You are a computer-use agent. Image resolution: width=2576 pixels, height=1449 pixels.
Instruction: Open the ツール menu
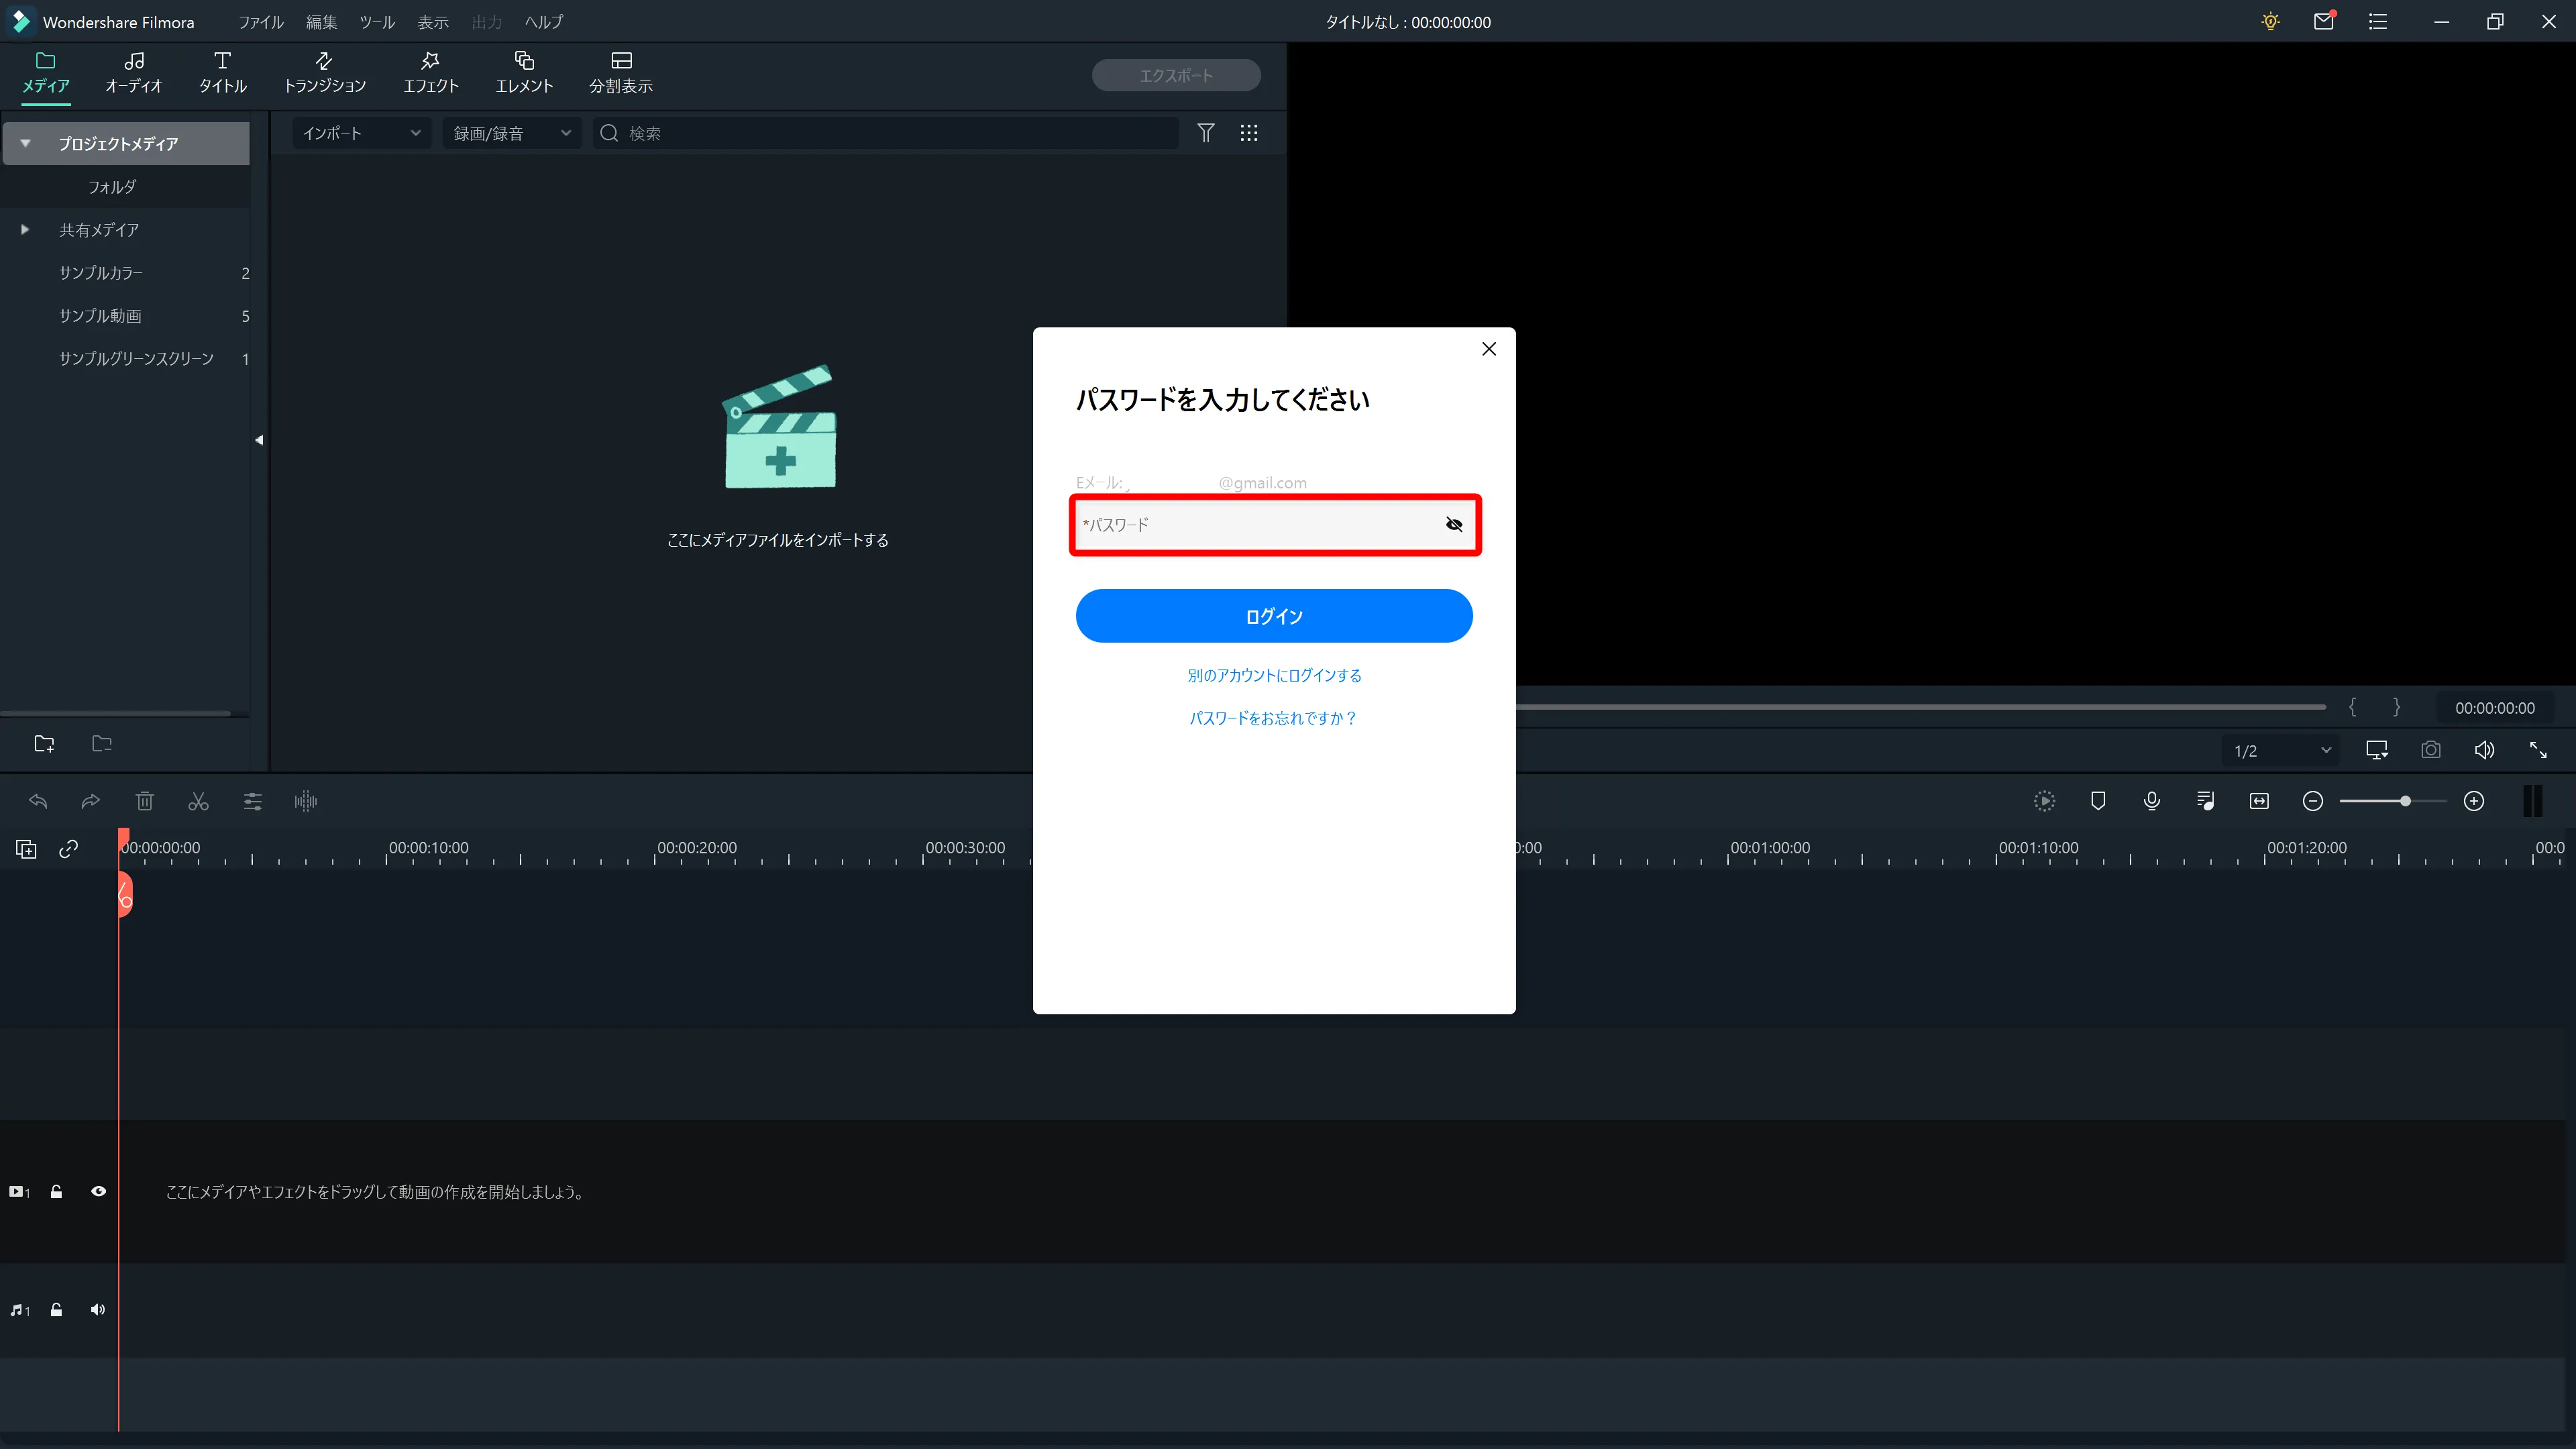(x=377, y=22)
